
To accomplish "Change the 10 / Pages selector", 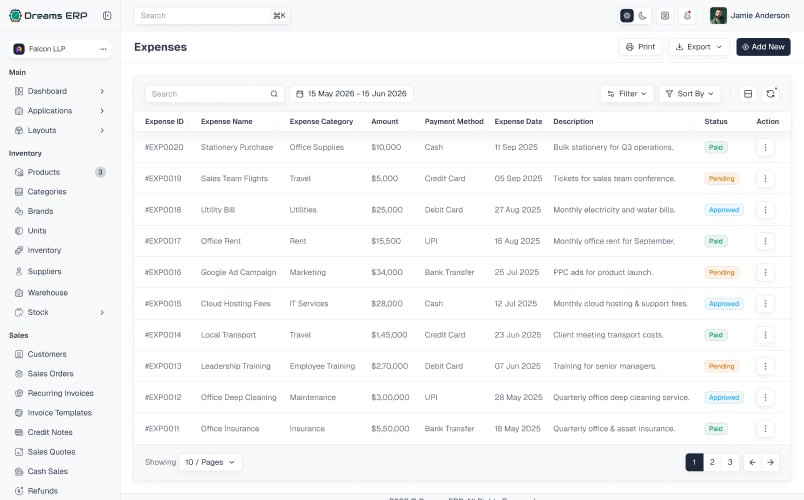I will click(210, 462).
